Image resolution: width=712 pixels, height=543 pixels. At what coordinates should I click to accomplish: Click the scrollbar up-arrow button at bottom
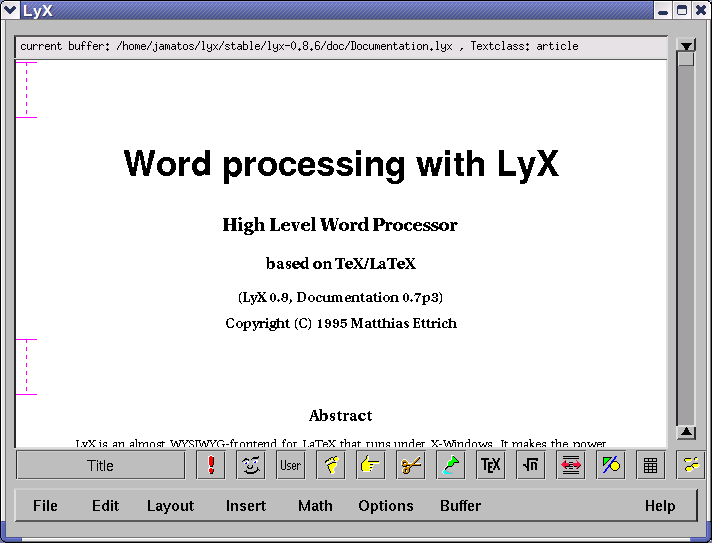click(x=686, y=432)
